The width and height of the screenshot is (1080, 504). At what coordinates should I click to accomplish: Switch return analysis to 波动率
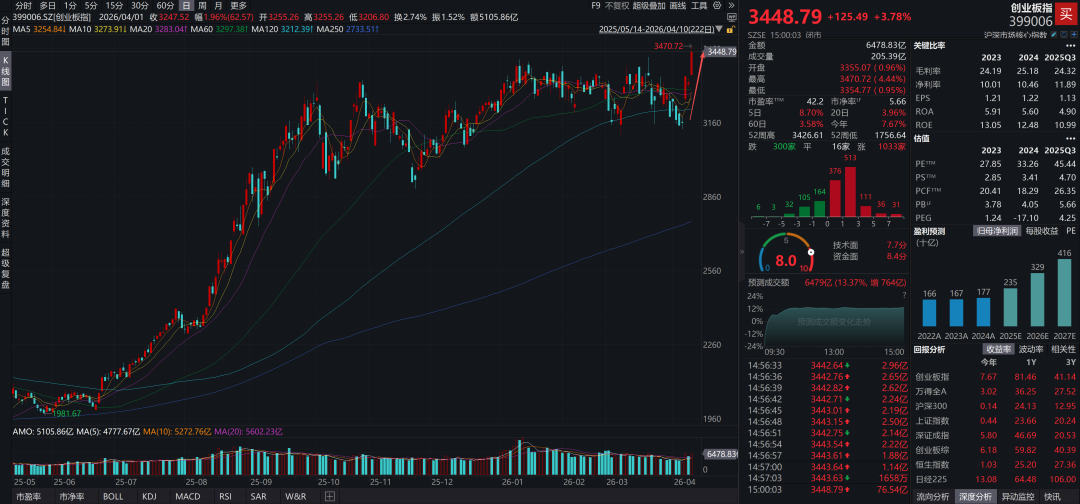pos(1030,350)
